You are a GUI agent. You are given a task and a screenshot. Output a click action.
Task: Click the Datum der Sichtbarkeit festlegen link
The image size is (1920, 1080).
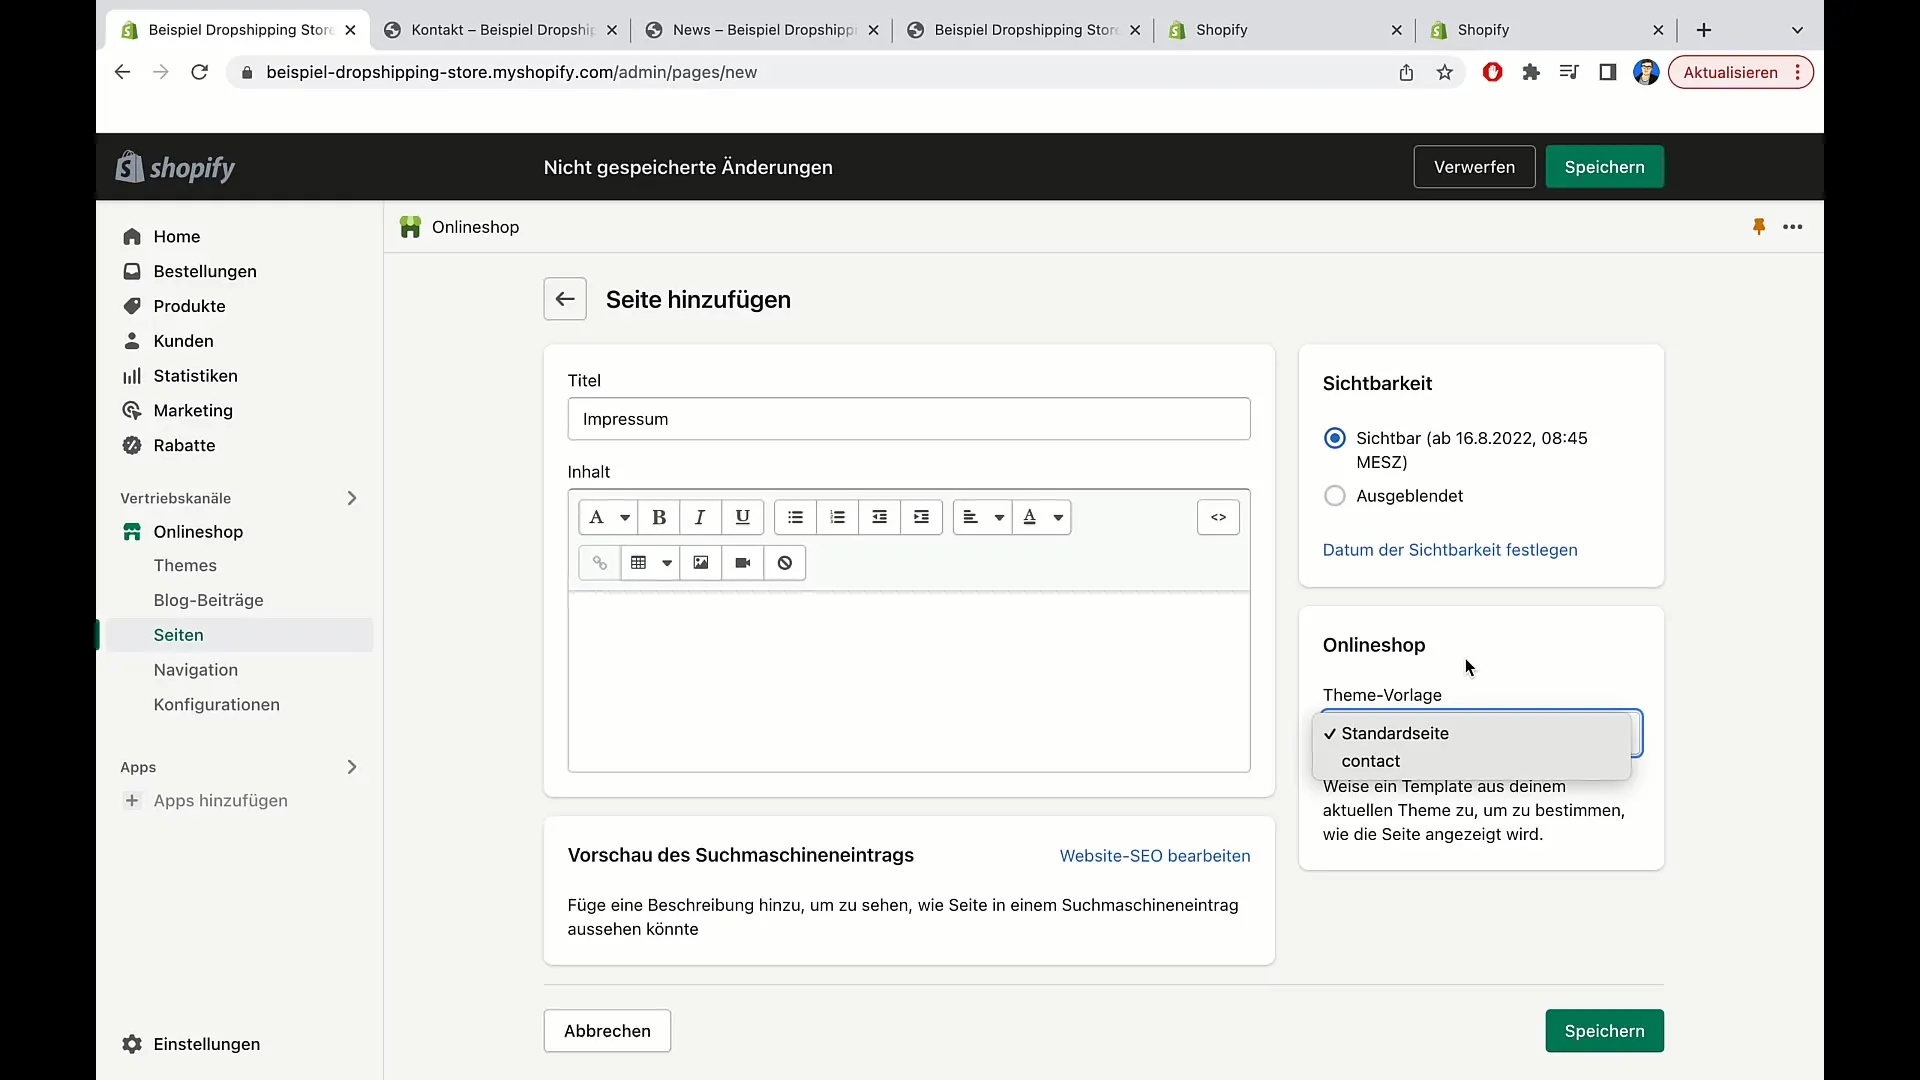(1449, 549)
